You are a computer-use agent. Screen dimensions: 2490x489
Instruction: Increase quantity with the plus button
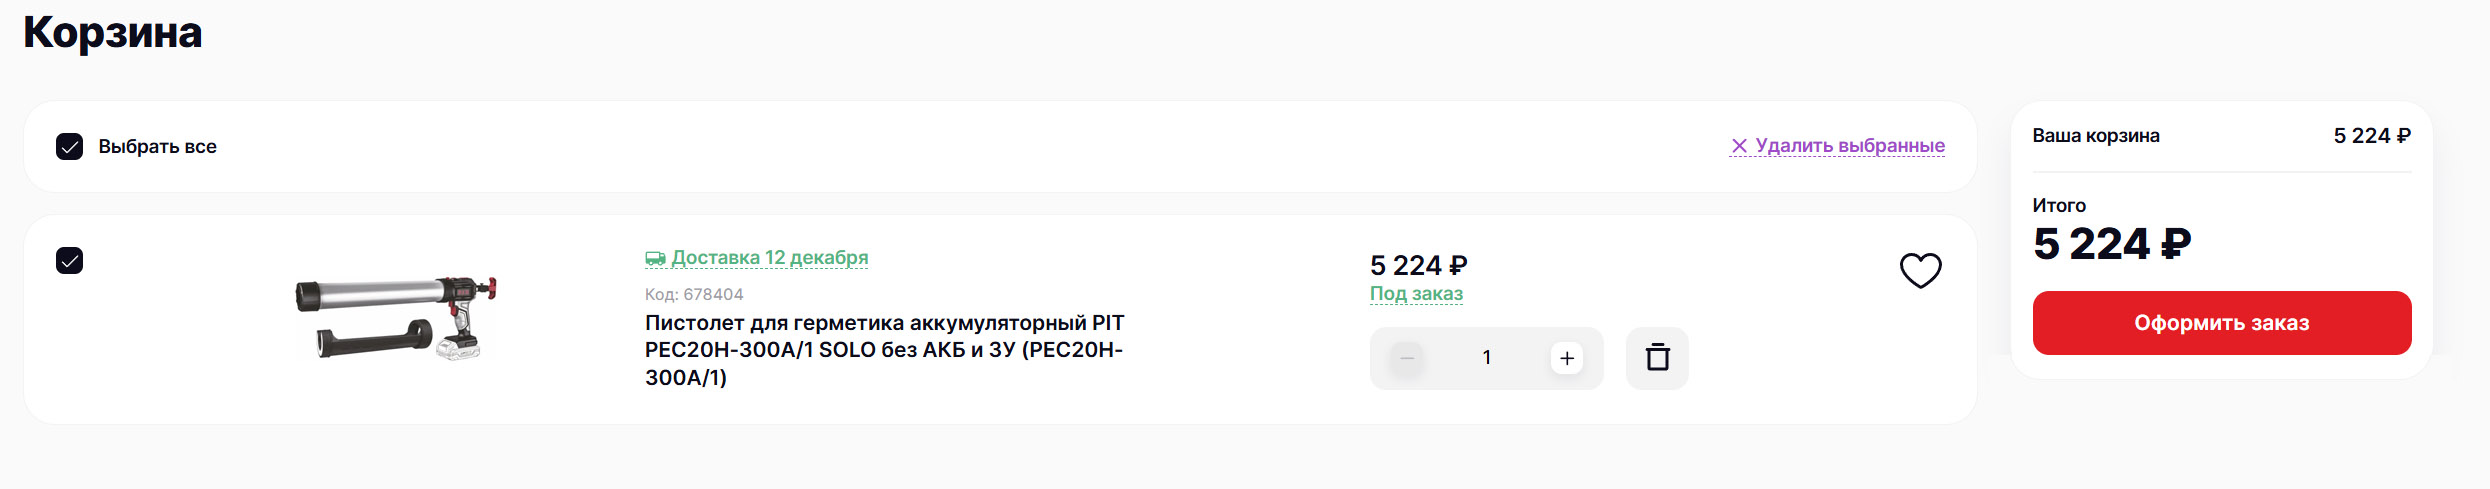pos(1567,358)
